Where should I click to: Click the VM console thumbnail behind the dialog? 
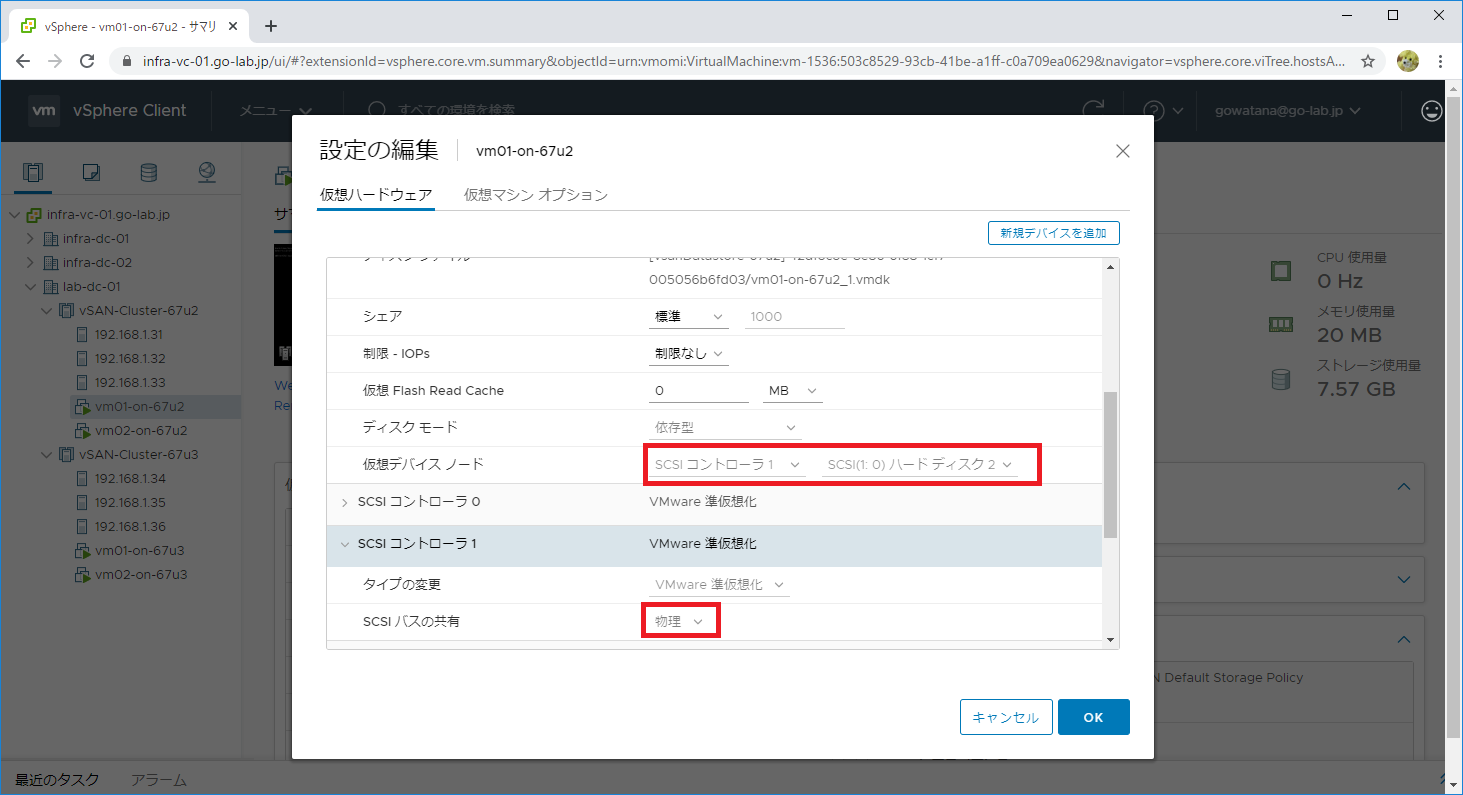(282, 305)
